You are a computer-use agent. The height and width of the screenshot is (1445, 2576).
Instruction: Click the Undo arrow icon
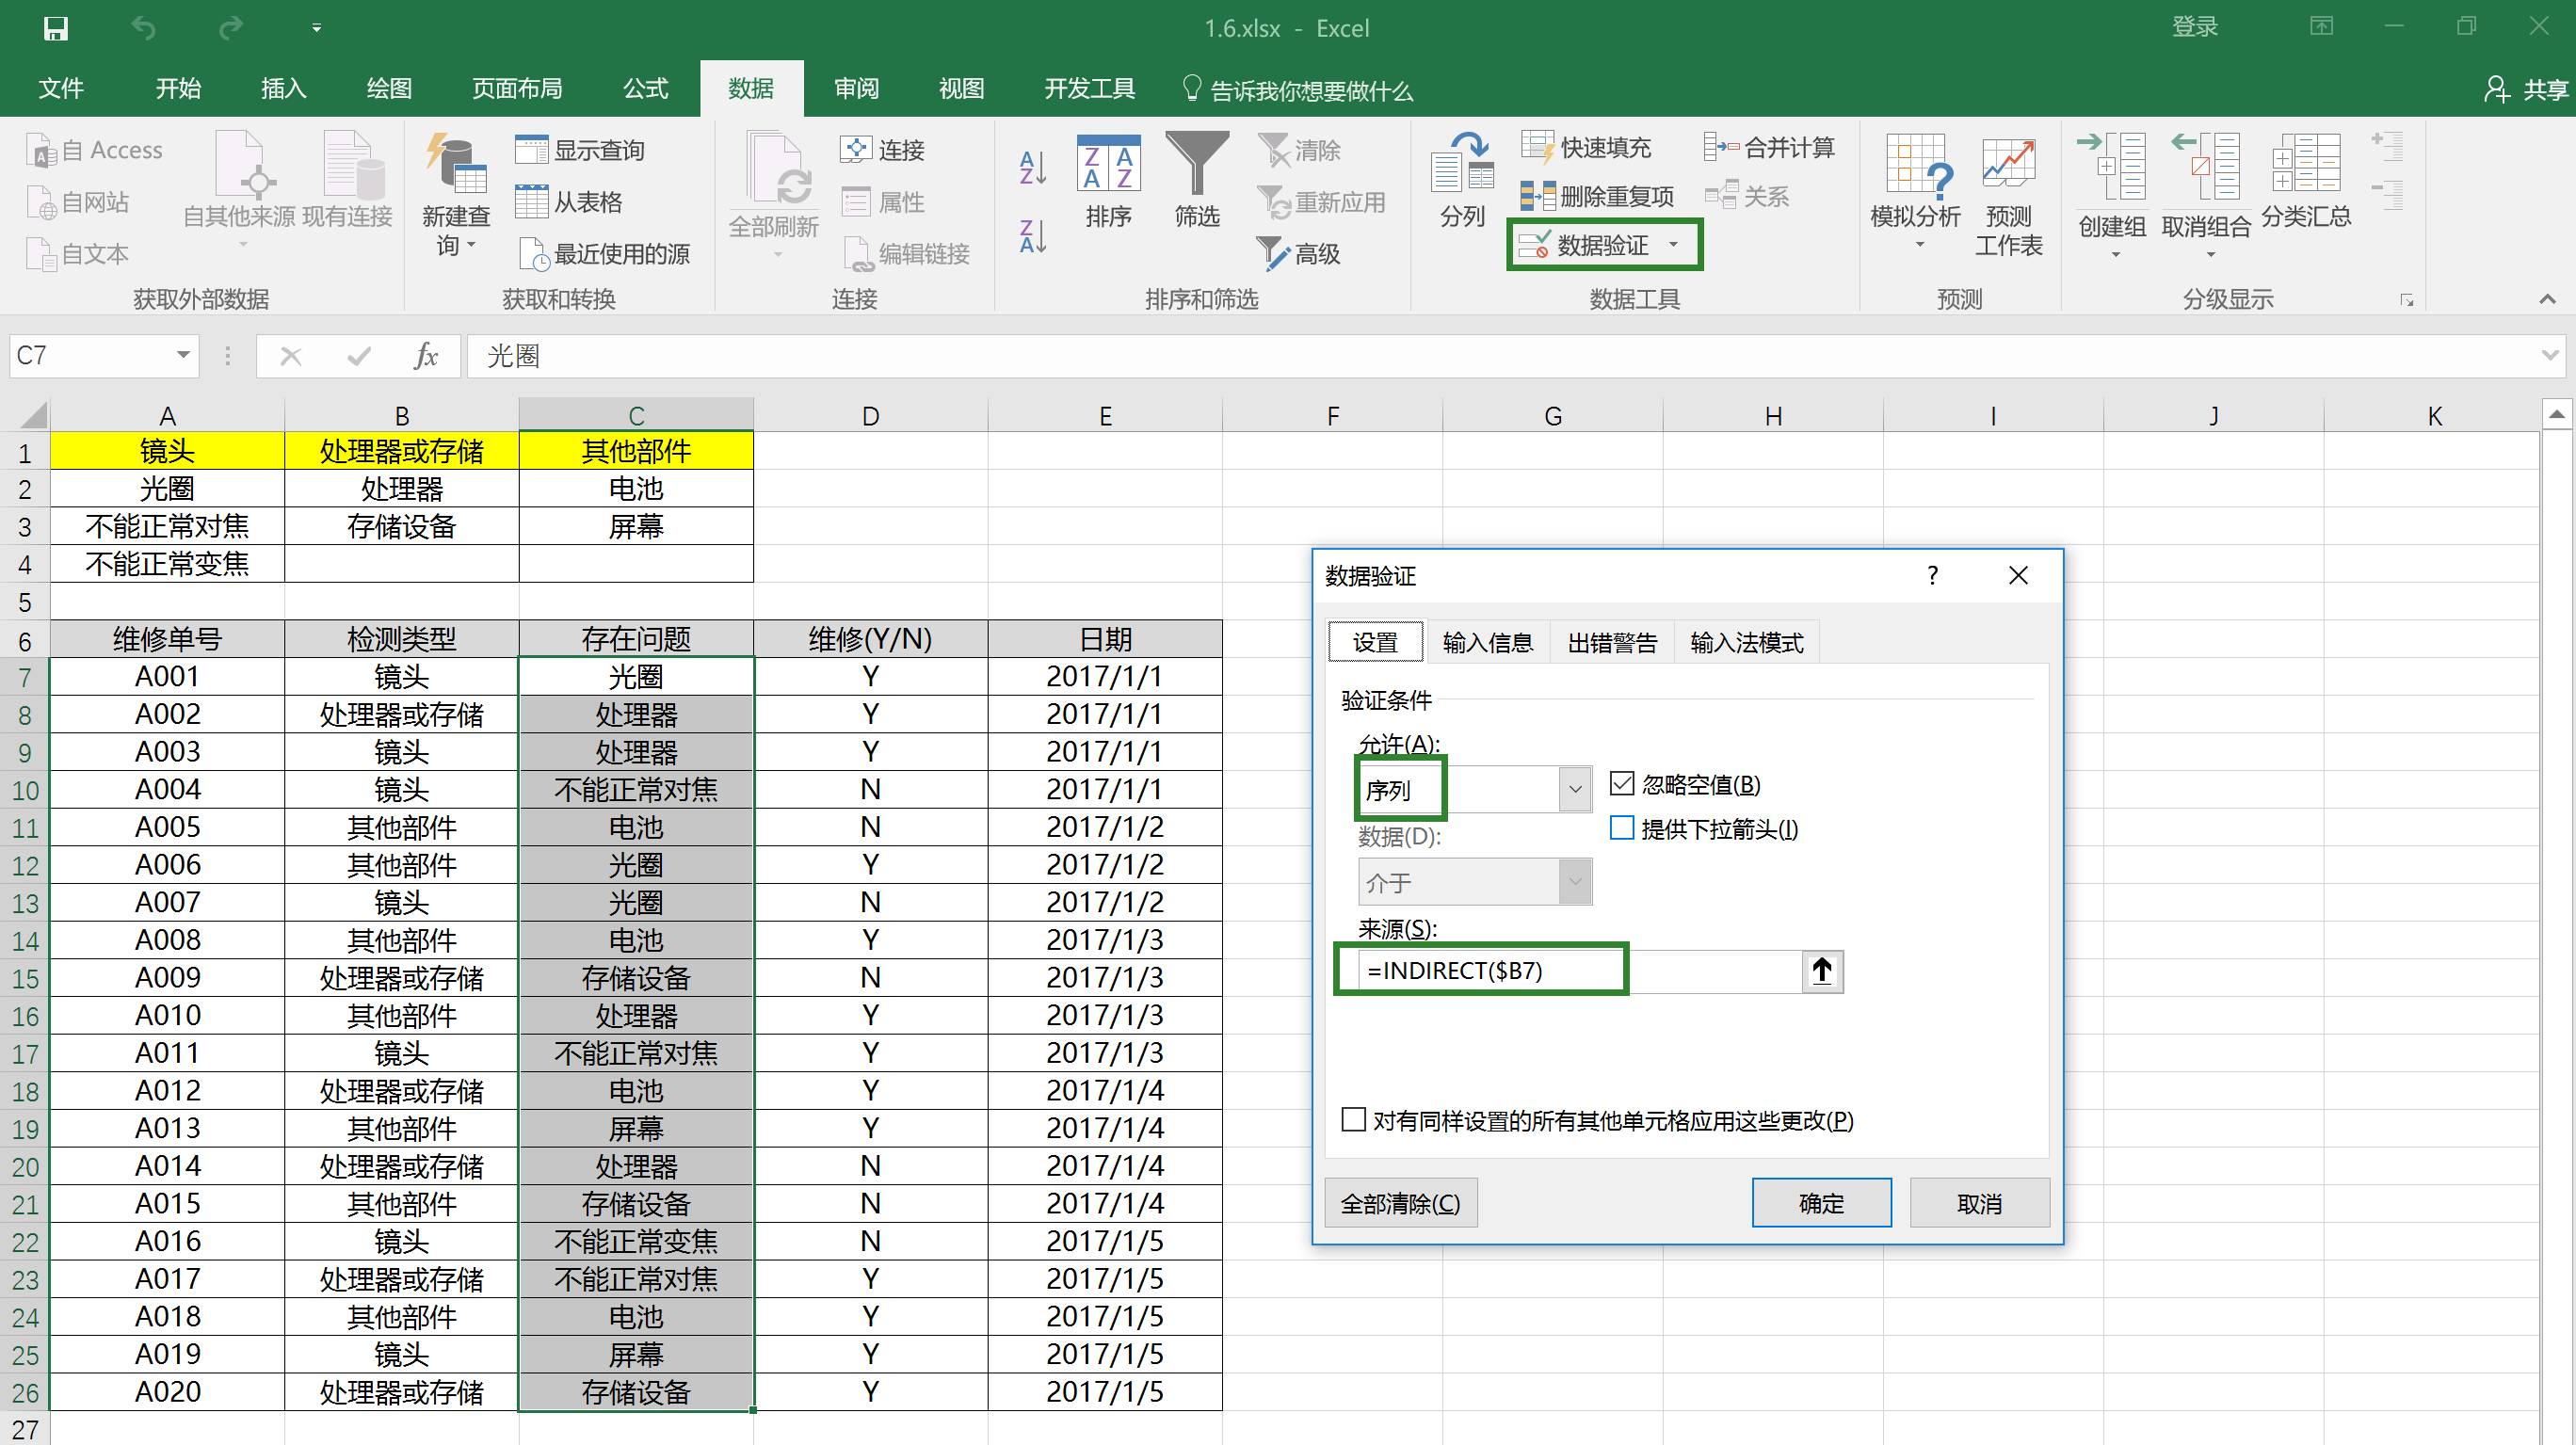click(x=143, y=28)
